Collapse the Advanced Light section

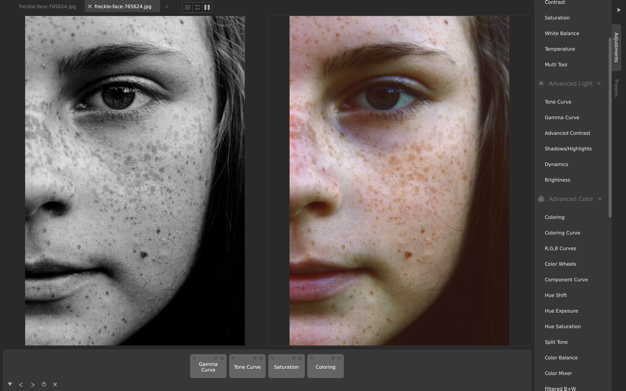coord(599,84)
